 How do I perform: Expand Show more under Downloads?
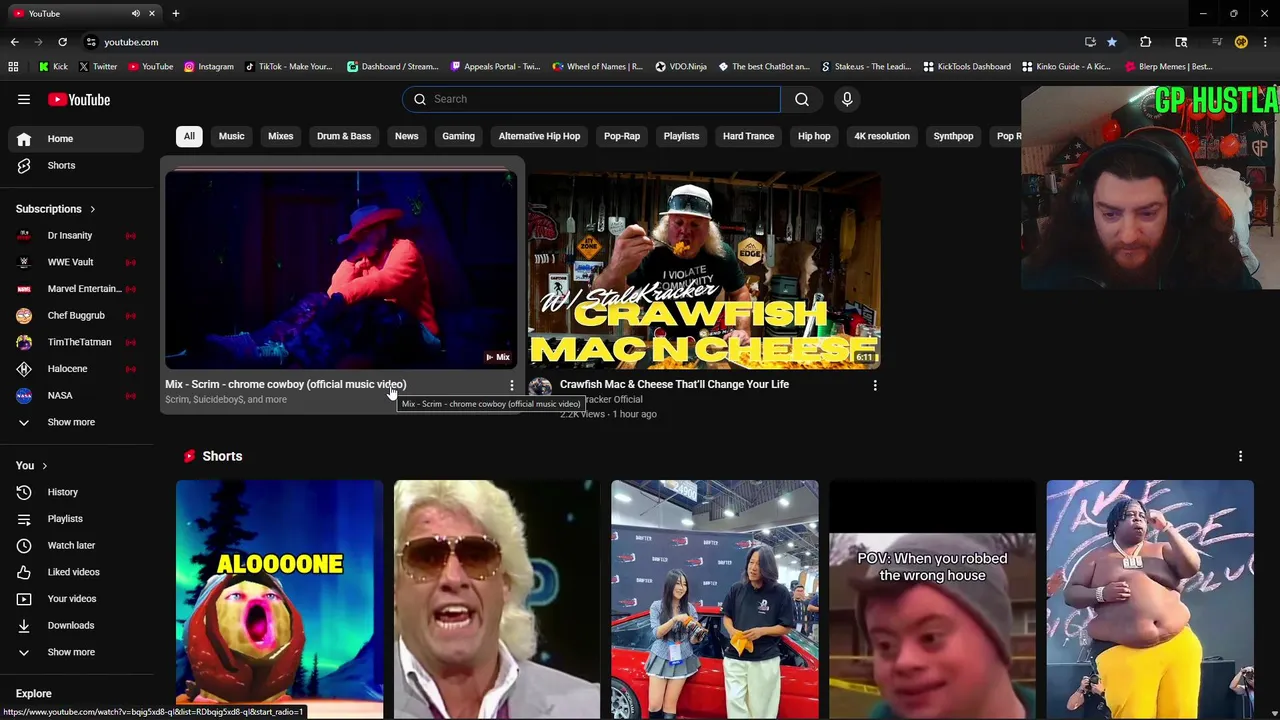point(76,652)
